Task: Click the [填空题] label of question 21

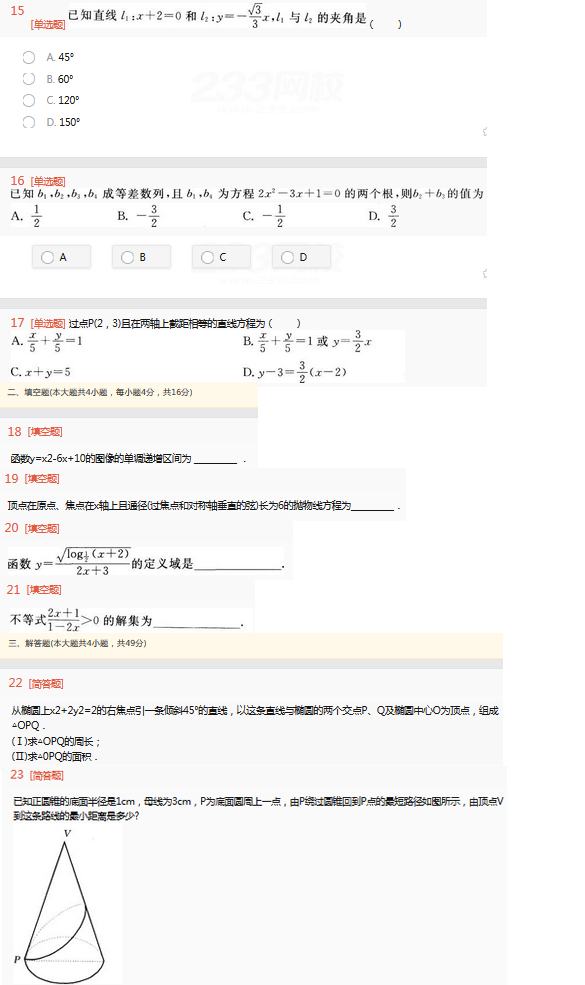Action: pyautogui.click(x=44, y=590)
